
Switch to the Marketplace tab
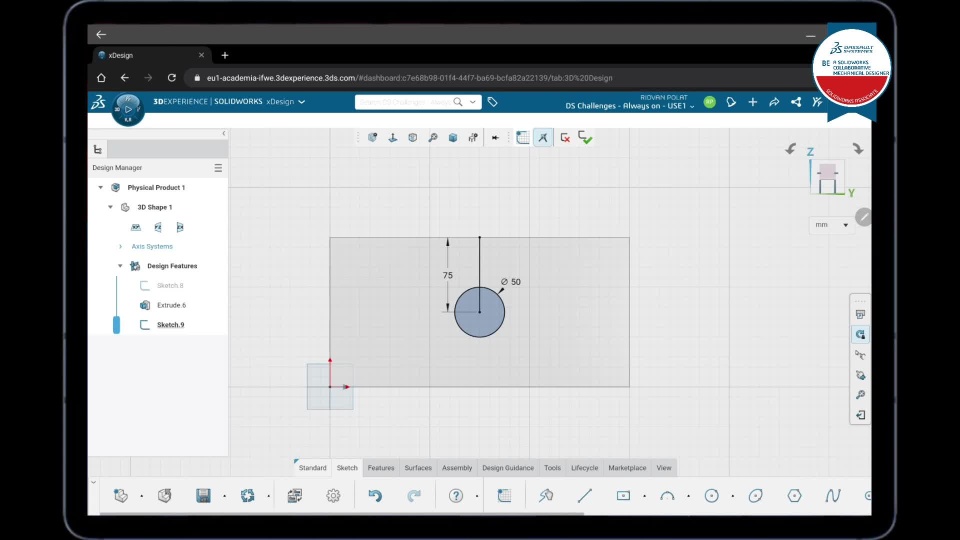coord(627,468)
